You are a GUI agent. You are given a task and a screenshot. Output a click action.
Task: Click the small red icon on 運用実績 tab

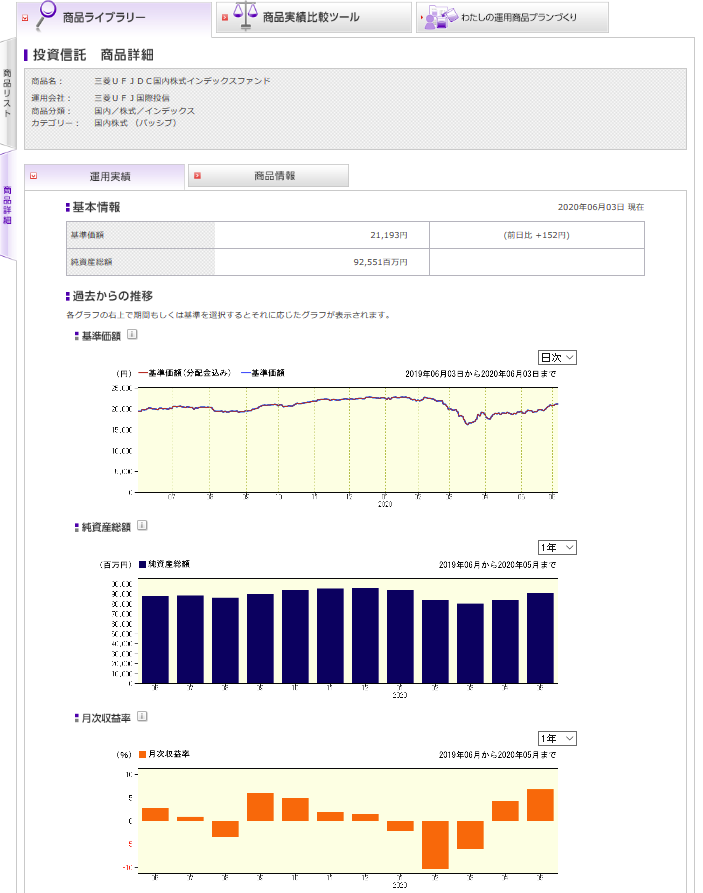[x=33, y=176]
